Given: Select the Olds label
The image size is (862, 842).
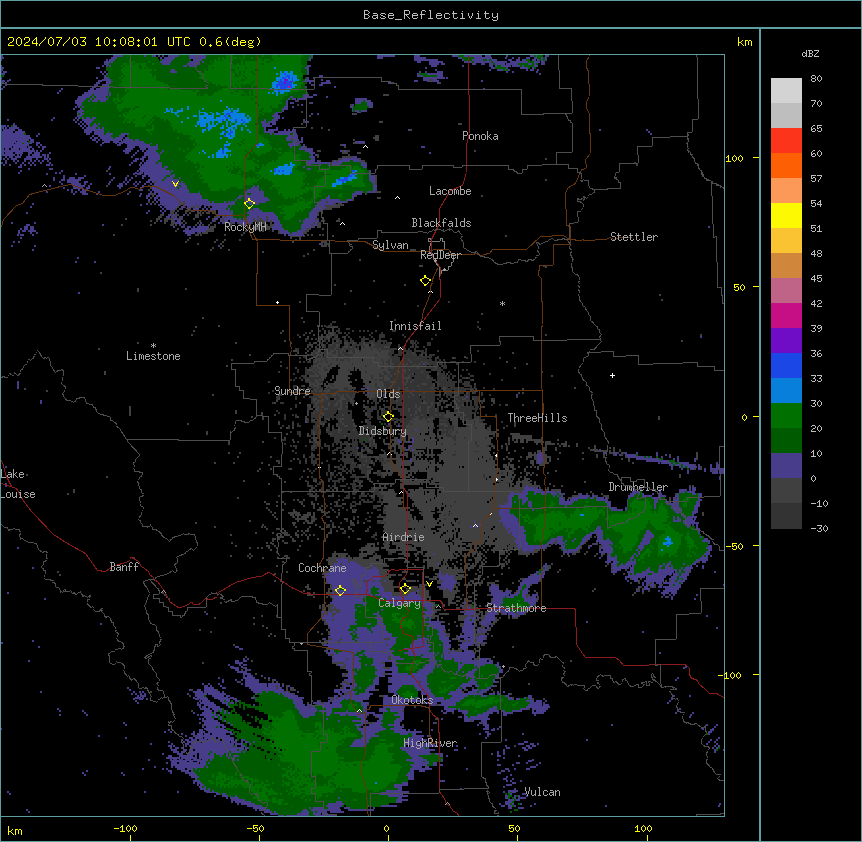Looking at the screenshot, I should (x=388, y=394).
